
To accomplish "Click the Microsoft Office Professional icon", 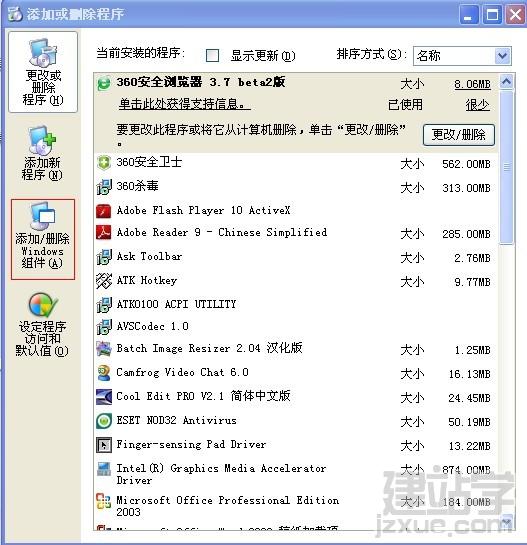I will pyautogui.click(x=104, y=501).
